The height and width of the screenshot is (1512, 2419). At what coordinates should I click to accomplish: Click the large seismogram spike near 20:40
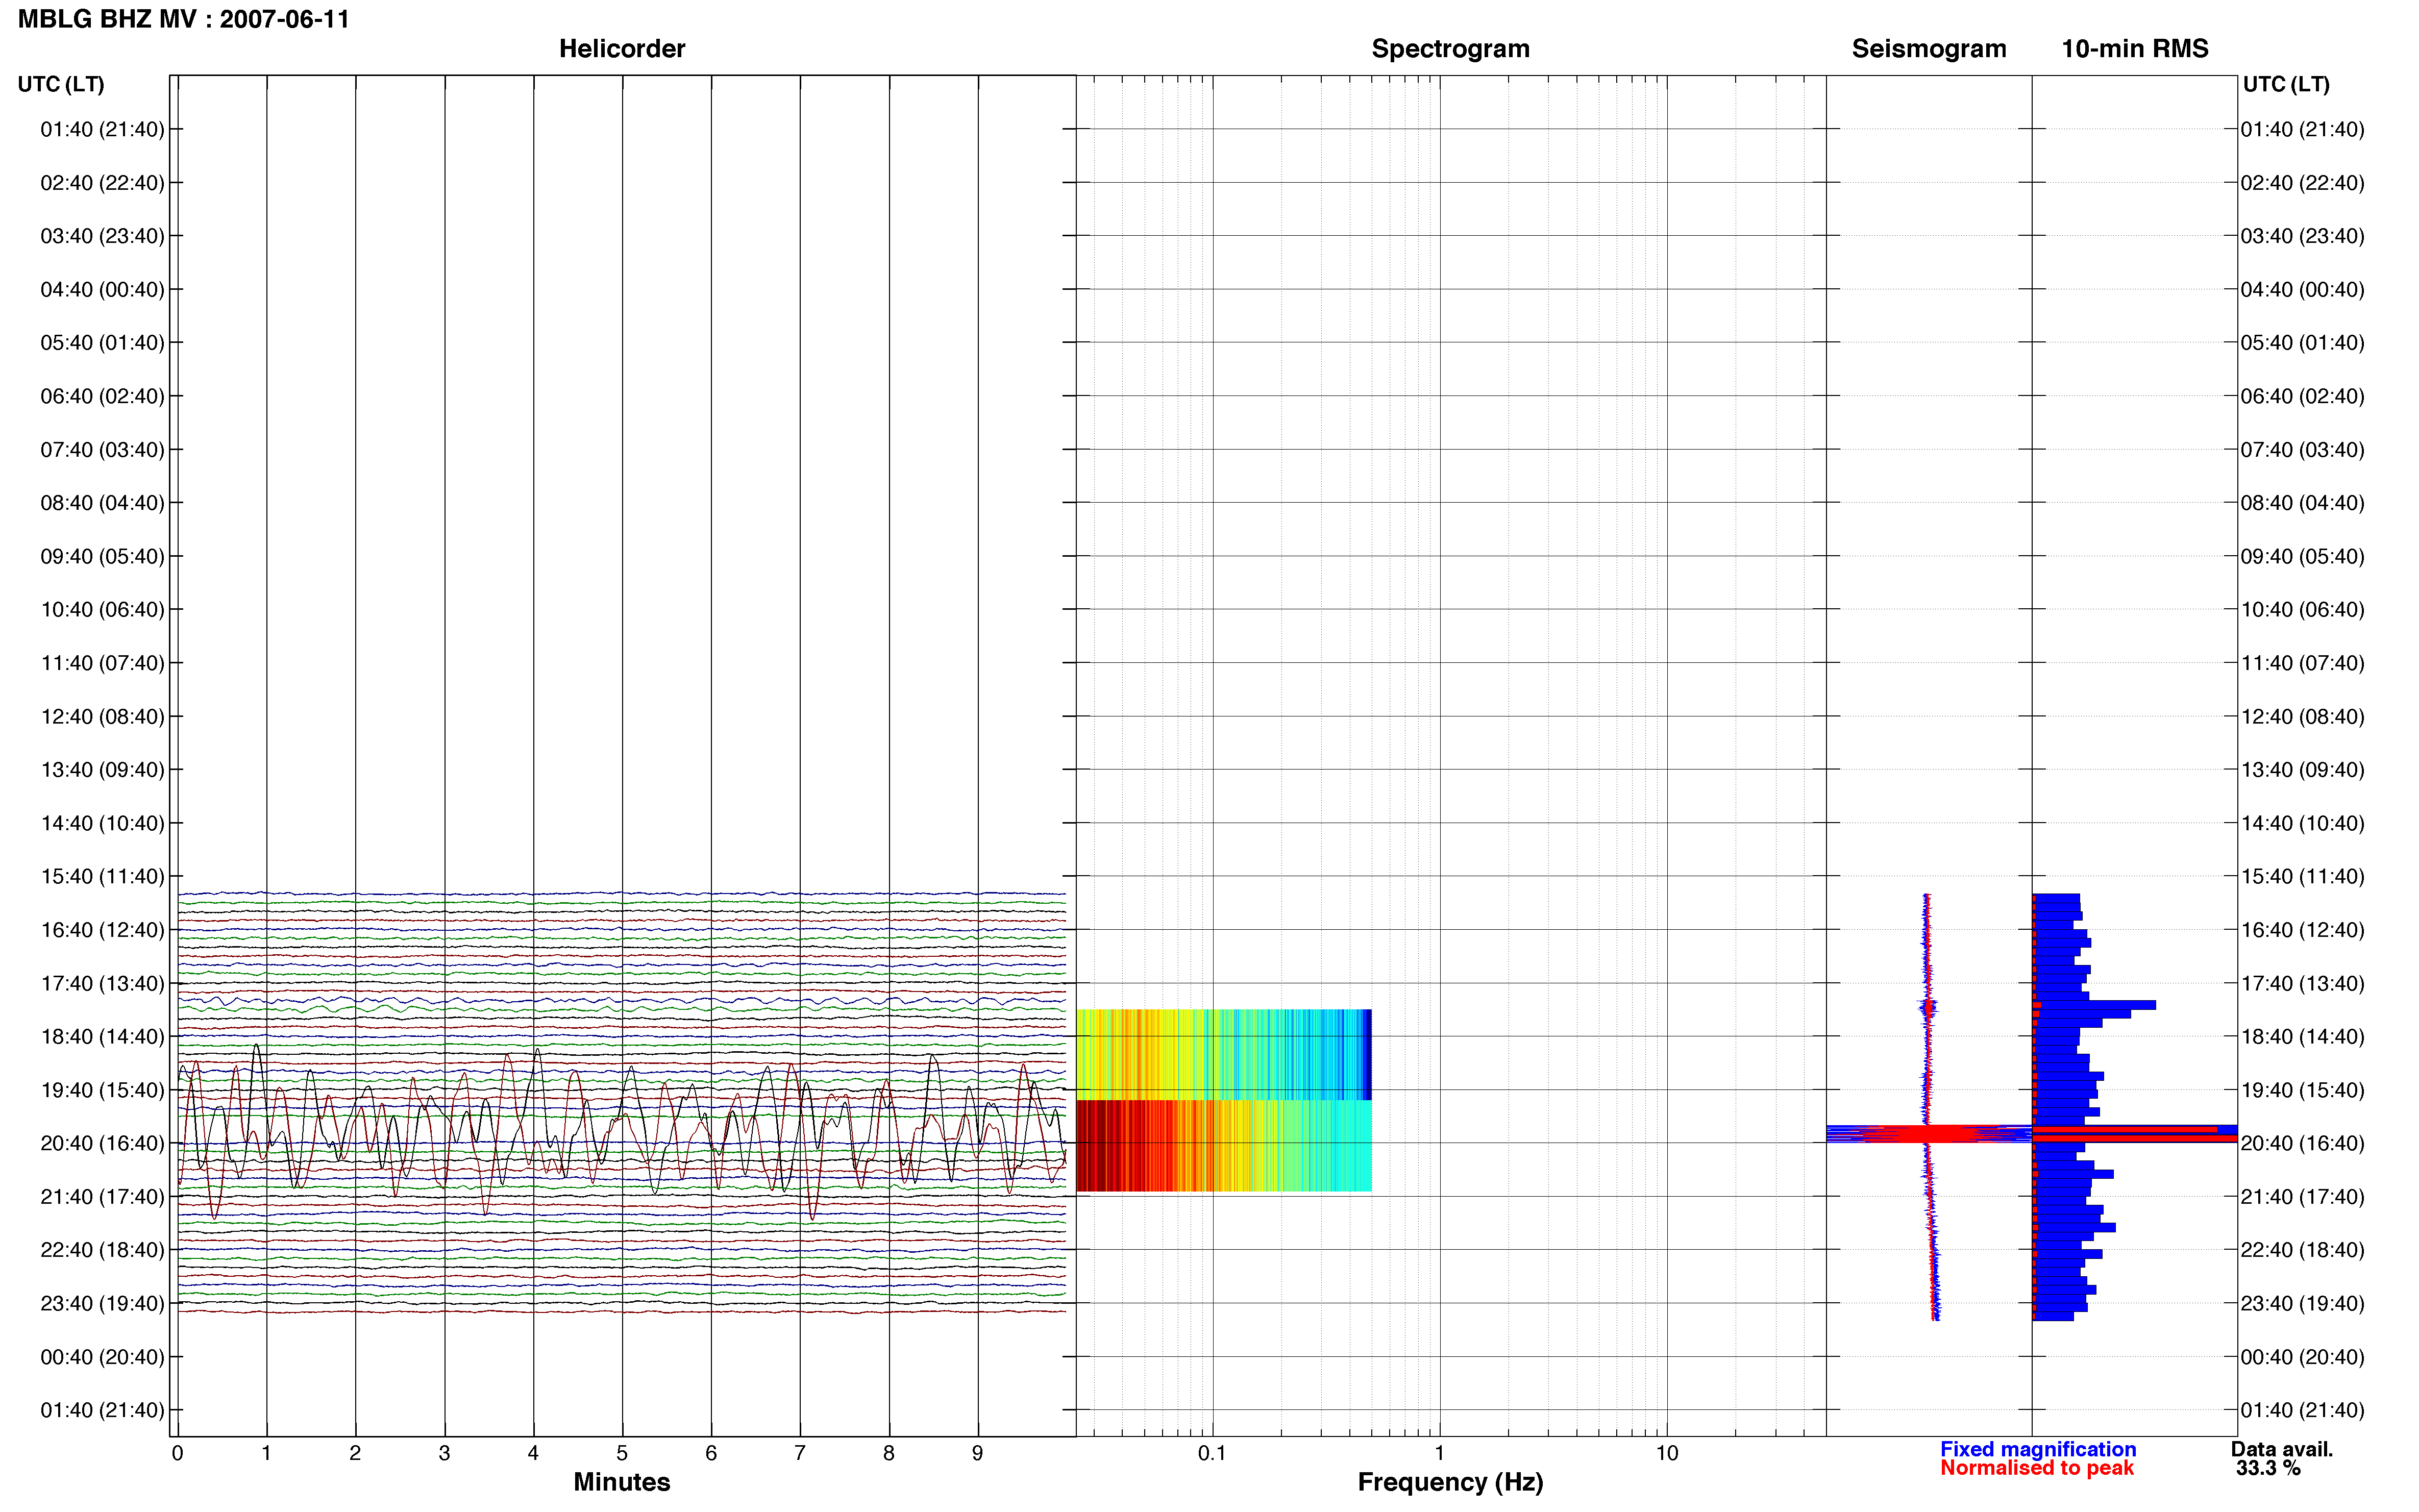click(1929, 1134)
